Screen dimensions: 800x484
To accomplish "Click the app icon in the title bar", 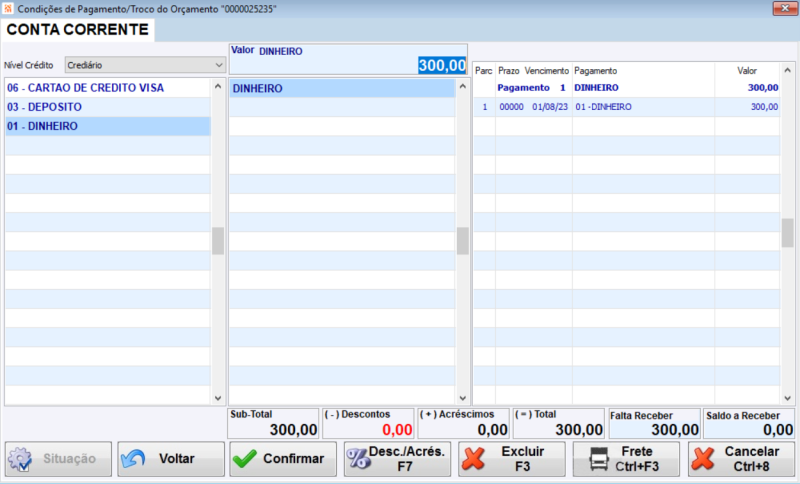I will tap(8, 9).
